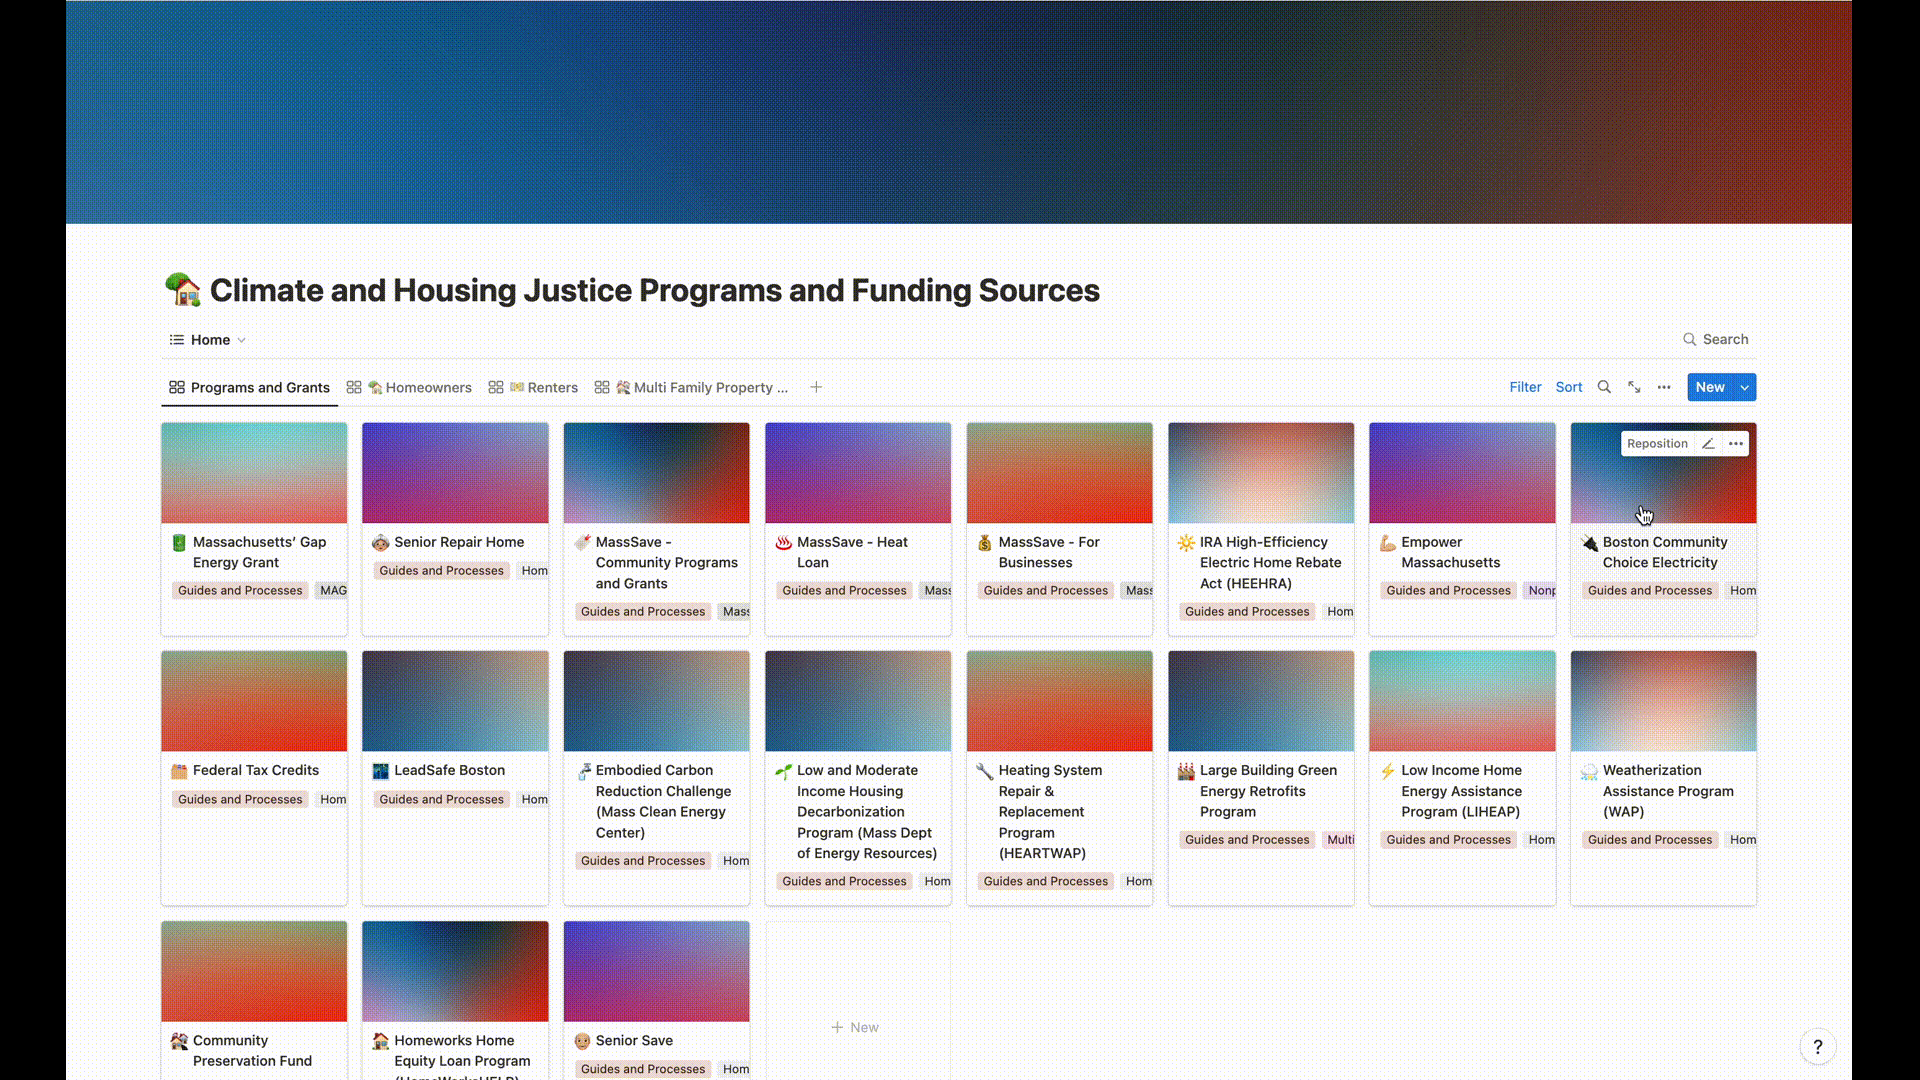Open Multi Family Property view tab
1920x1080 pixels.
700,387
